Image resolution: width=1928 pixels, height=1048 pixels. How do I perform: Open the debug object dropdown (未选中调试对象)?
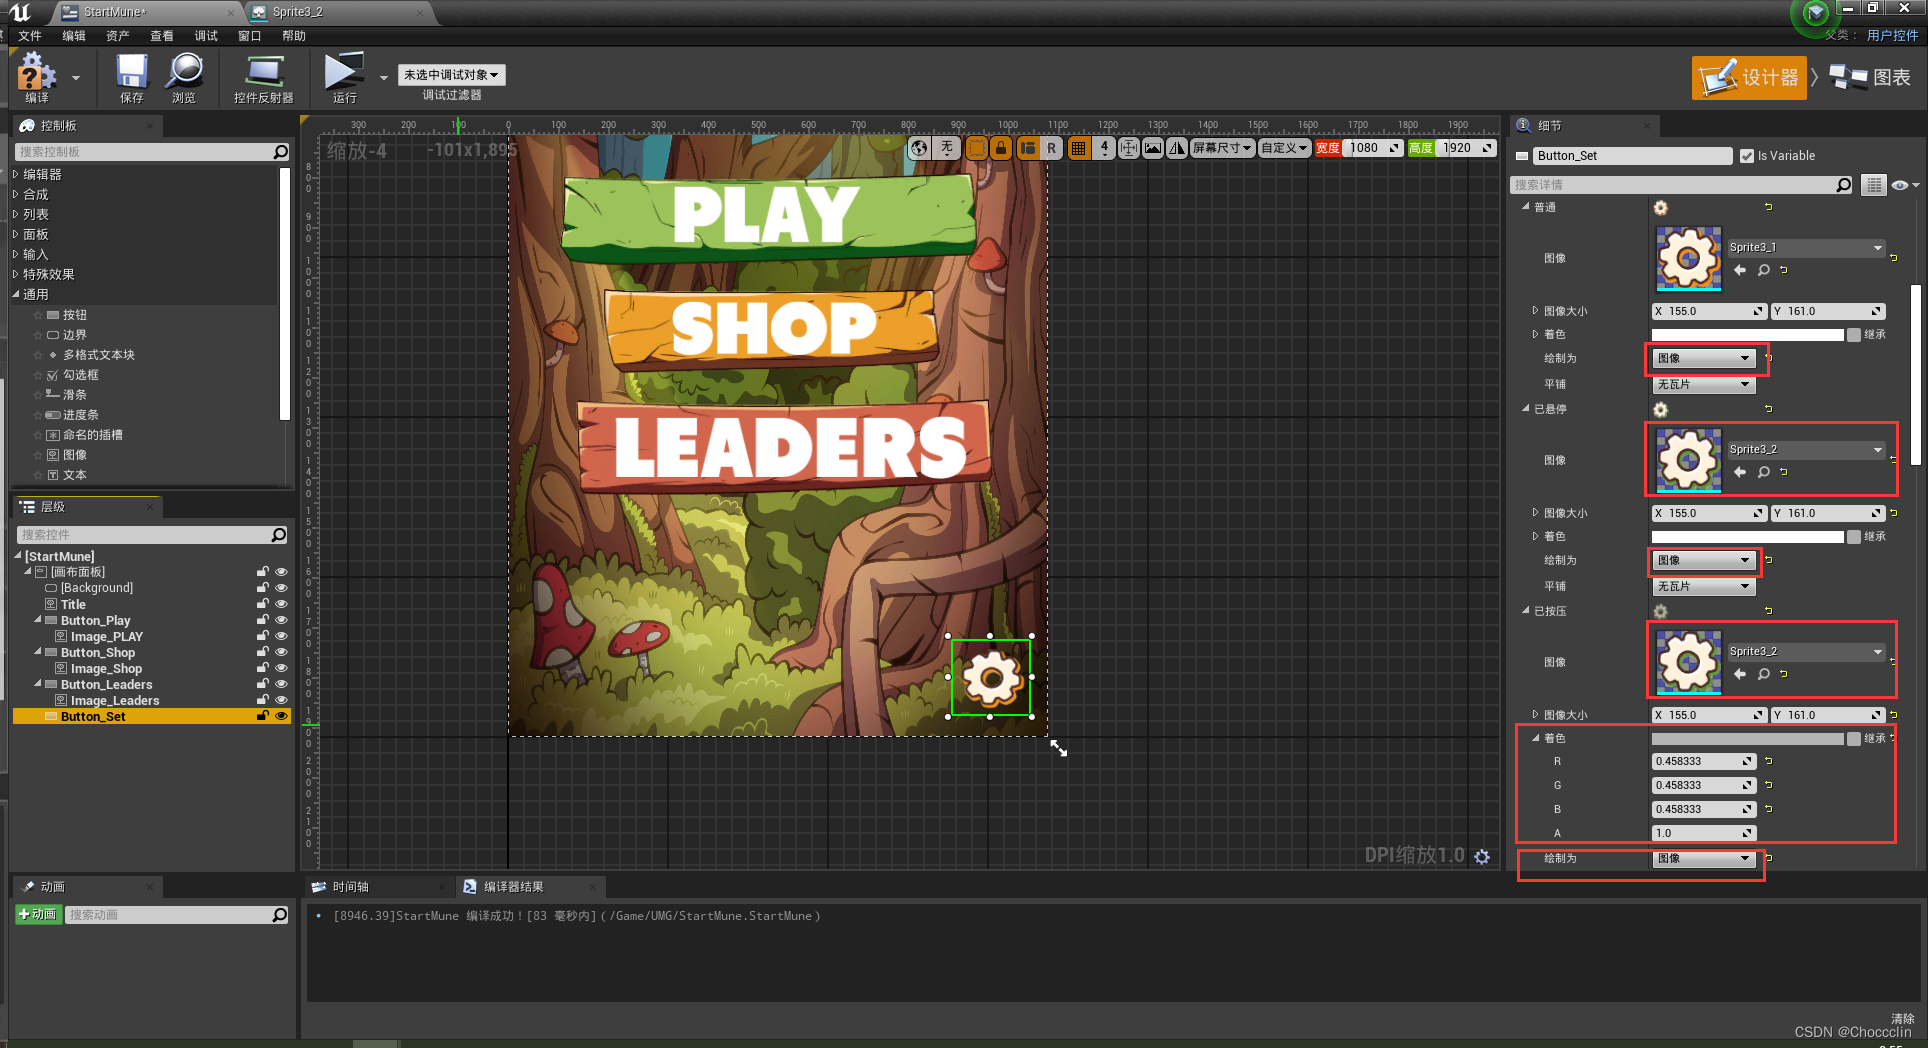tap(452, 75)
